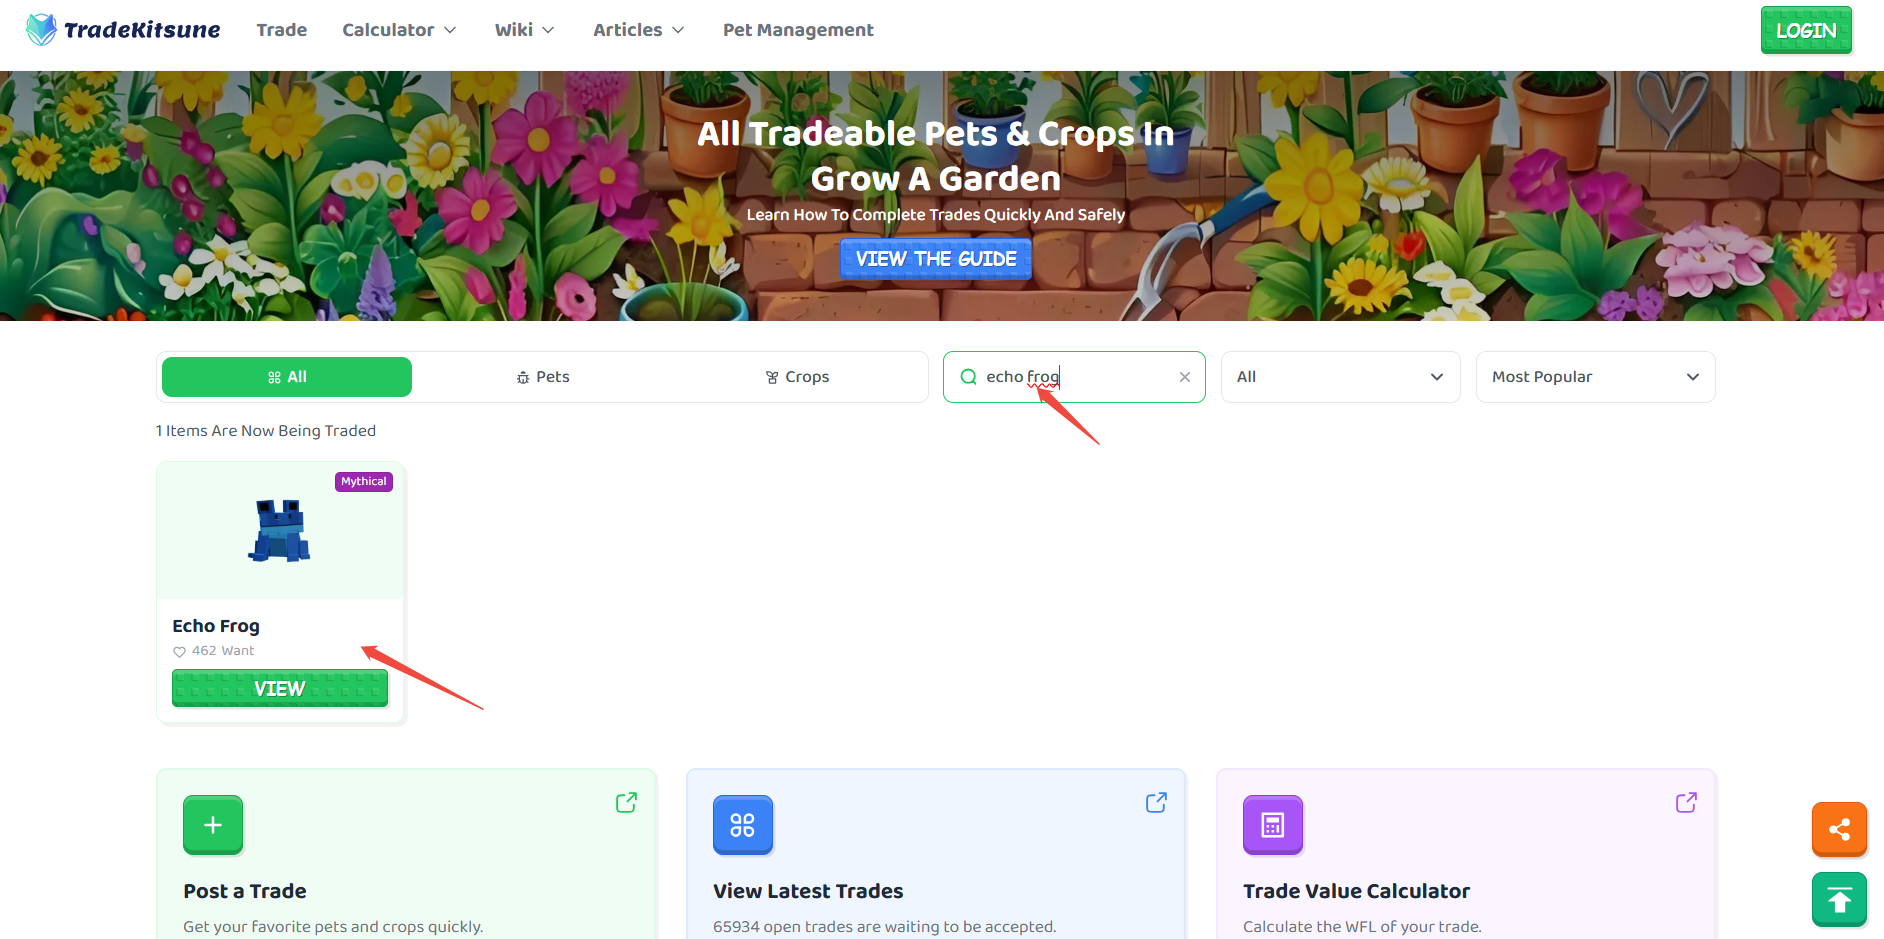The width and height of the screenshot is (1884, 939).
Task: Open the Most Popular sort dropdown
Action: 1595,377
